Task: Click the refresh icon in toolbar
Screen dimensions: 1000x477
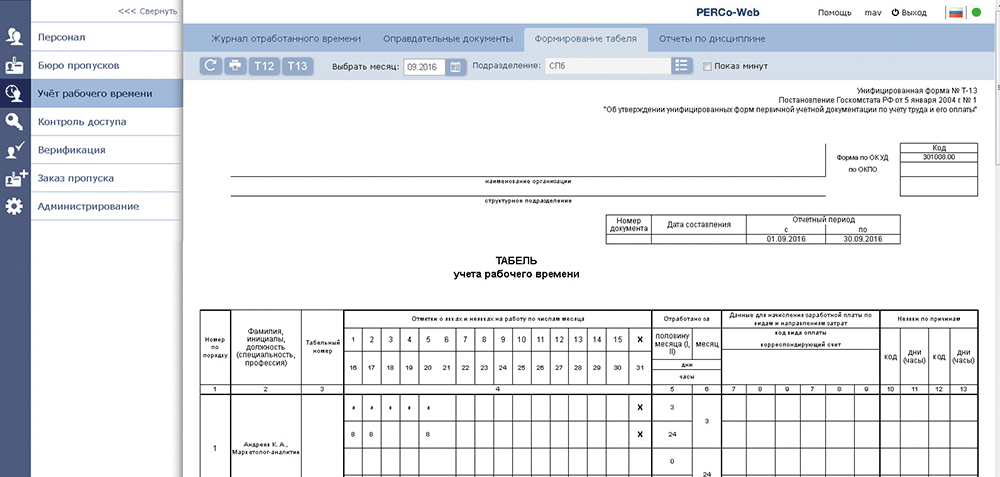Action: click(210, 66)
